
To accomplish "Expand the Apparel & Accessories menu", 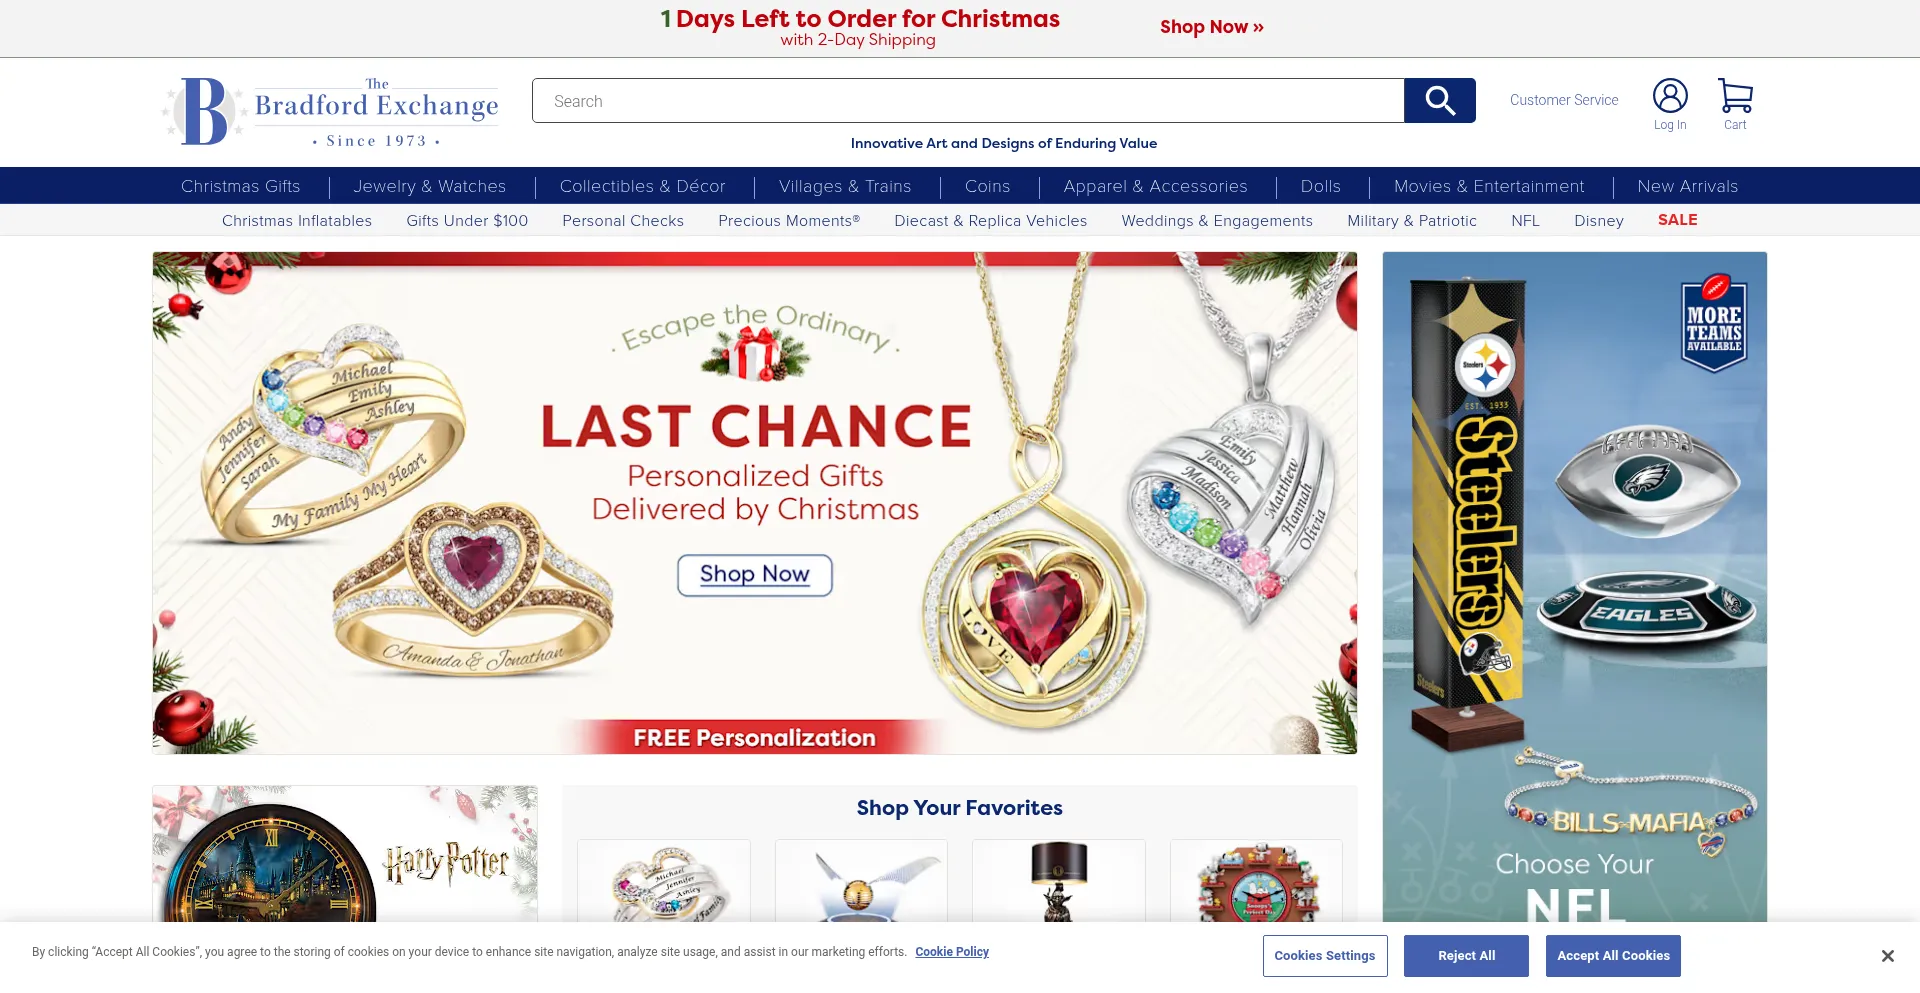I will 1155,186.
